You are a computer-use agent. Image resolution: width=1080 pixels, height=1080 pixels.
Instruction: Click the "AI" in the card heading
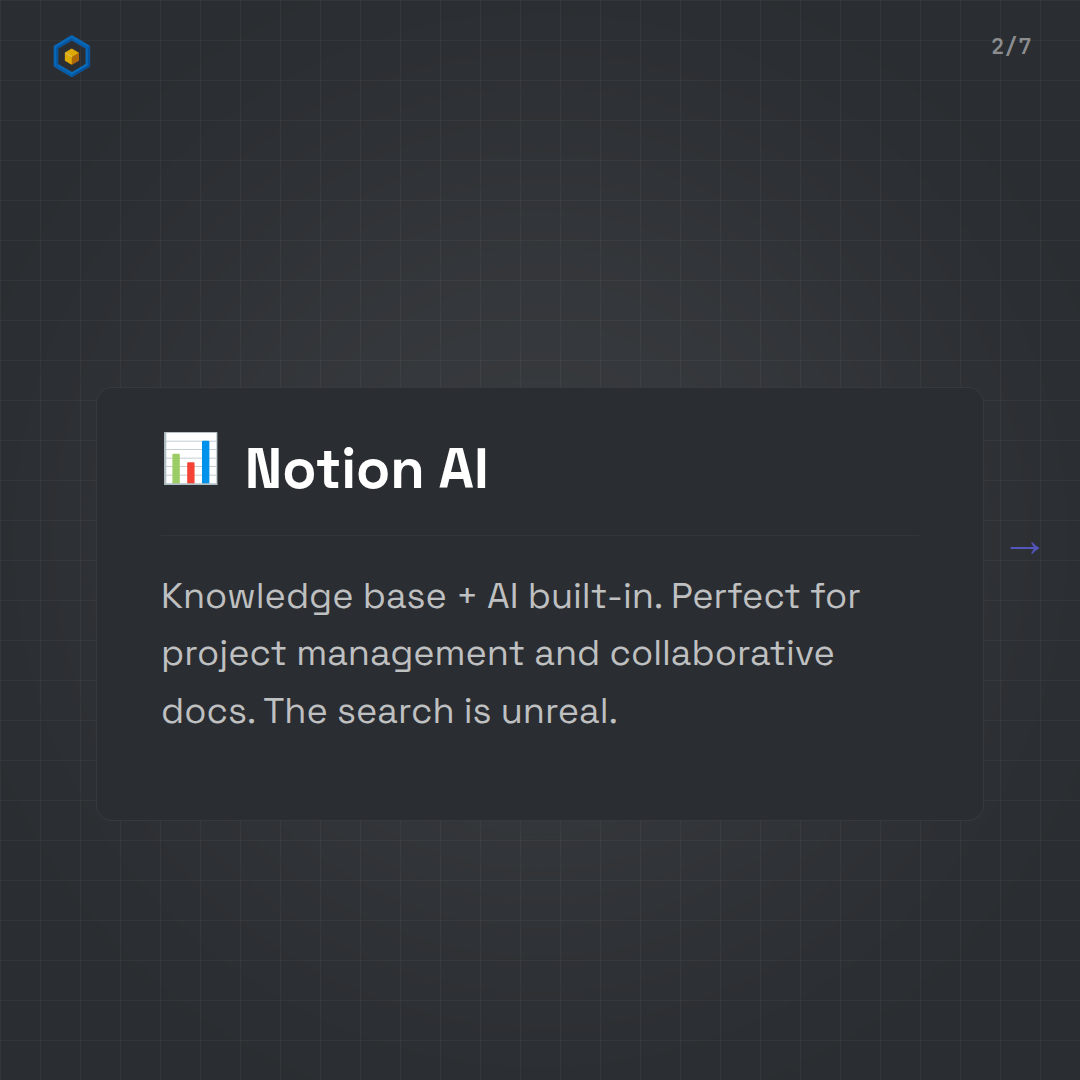click(462, 468)
